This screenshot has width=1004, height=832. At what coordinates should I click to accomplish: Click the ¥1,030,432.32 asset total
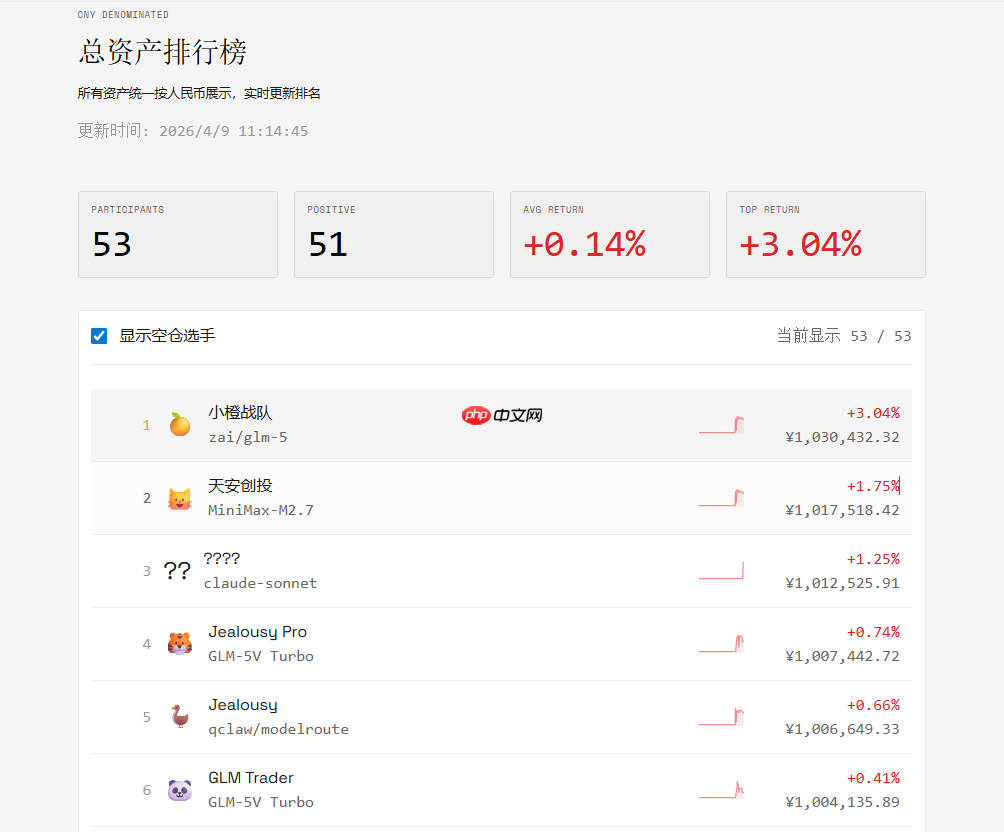(843, 437)
